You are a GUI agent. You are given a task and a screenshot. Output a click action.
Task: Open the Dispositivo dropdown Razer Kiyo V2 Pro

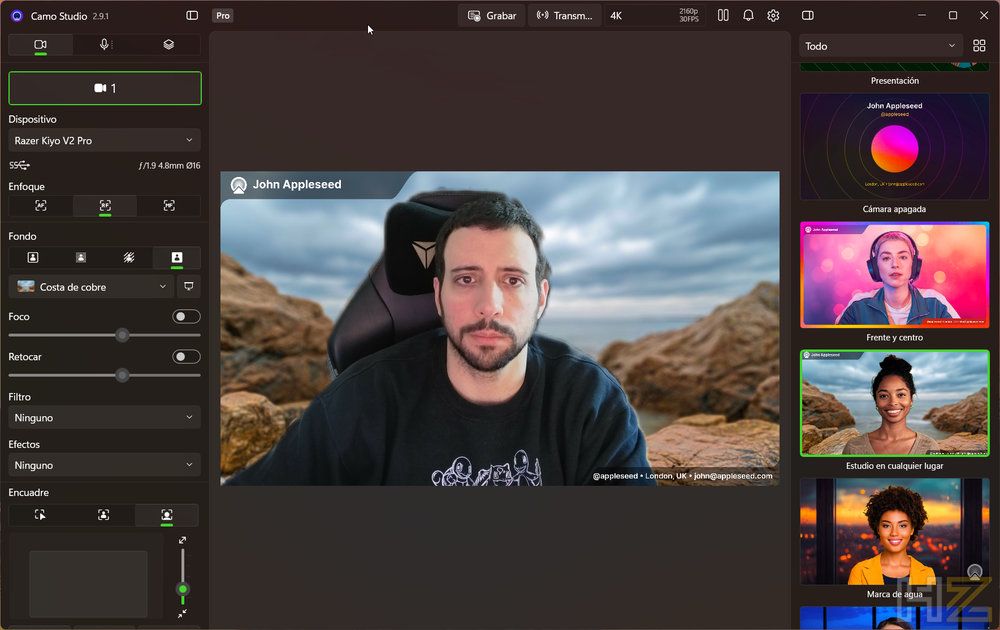point(105,140)
